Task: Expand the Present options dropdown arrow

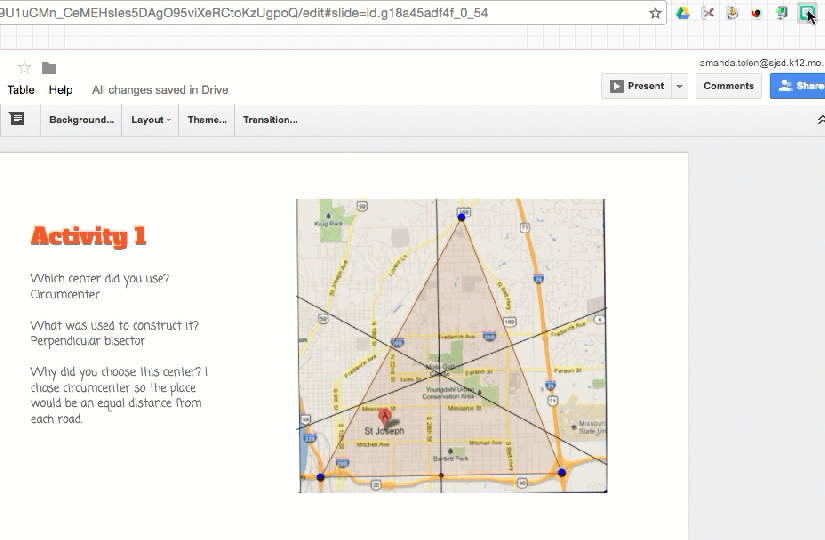Action: click(x=680, y=86)
